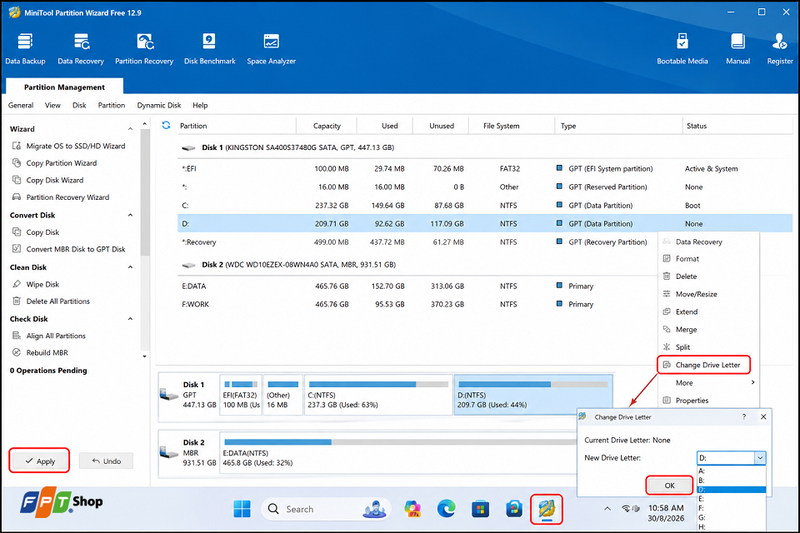The width and height of the screenshot is (800, 533).
Task: Select E:DATA(NTFS) block in Disk 2 map
Action: [398, 453]
